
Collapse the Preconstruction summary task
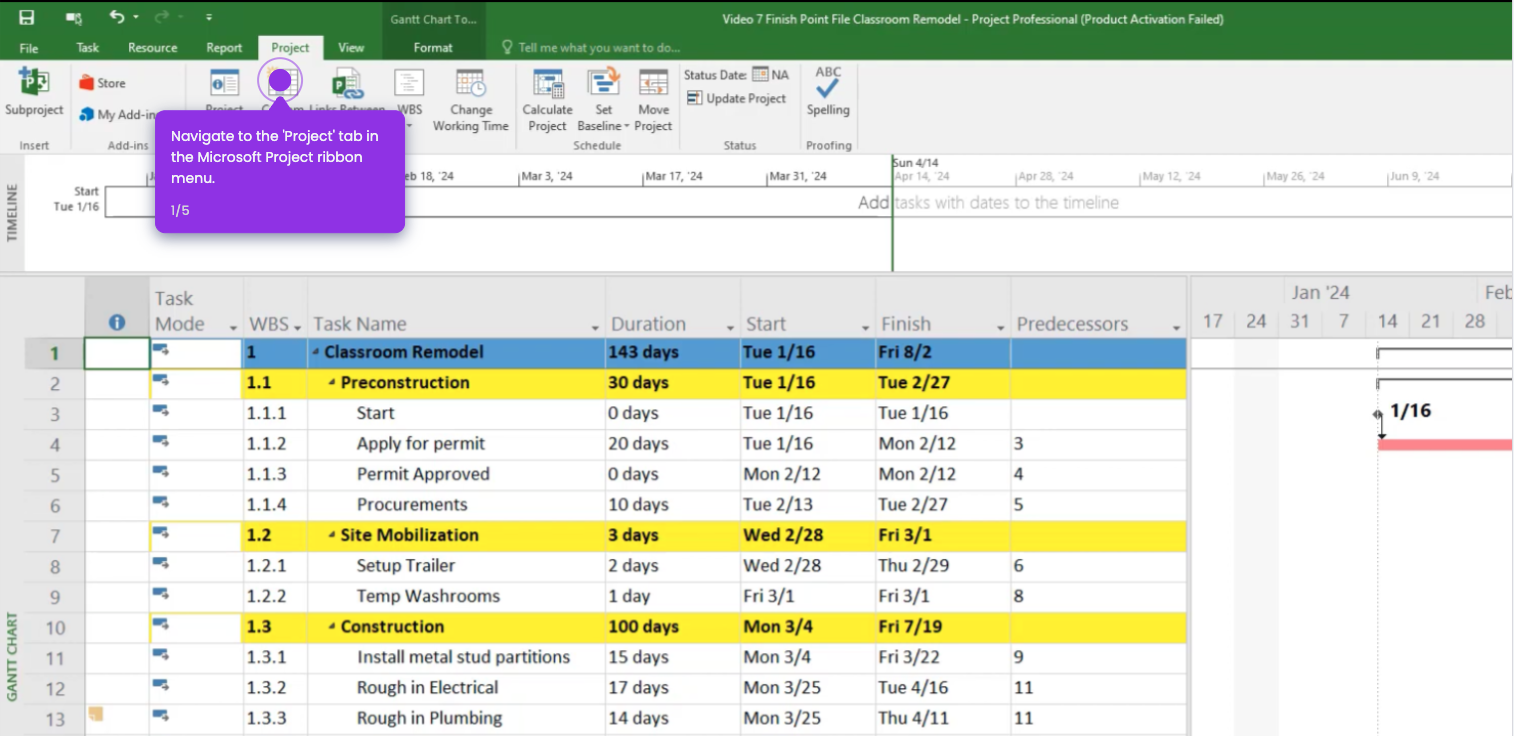pyautogui.click(x=332, y=383)
